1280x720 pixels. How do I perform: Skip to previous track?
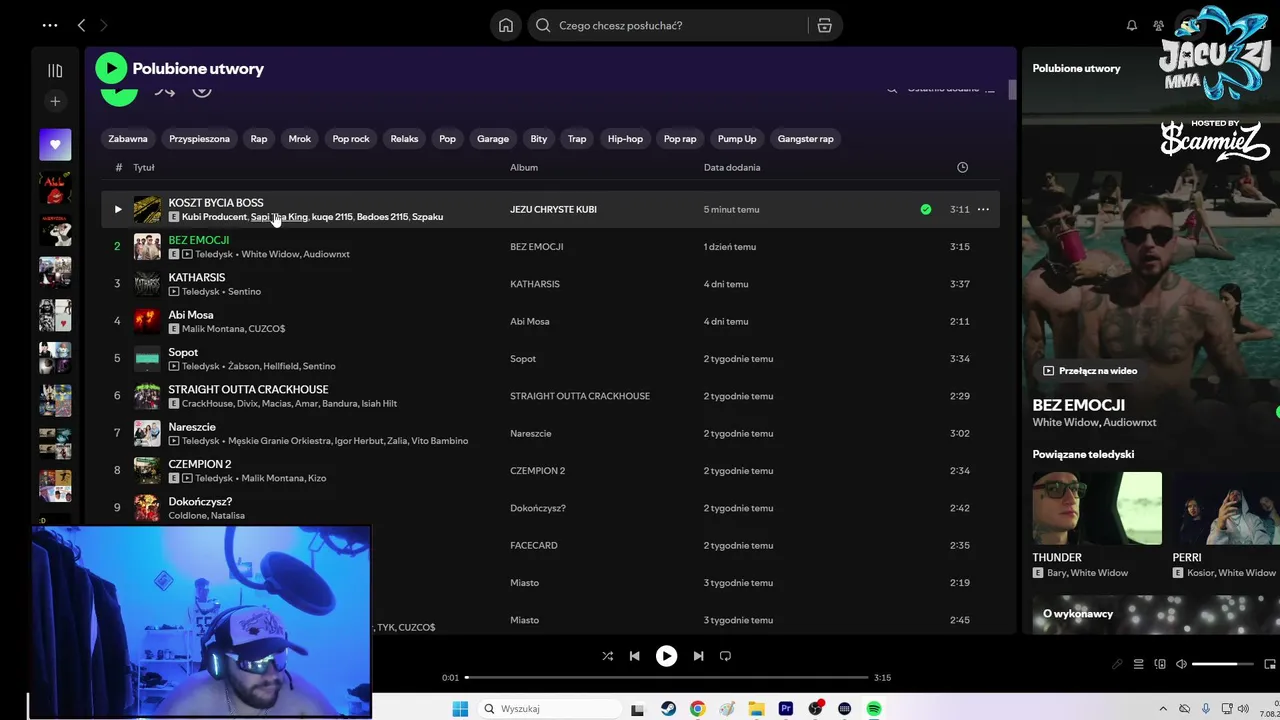634,656
